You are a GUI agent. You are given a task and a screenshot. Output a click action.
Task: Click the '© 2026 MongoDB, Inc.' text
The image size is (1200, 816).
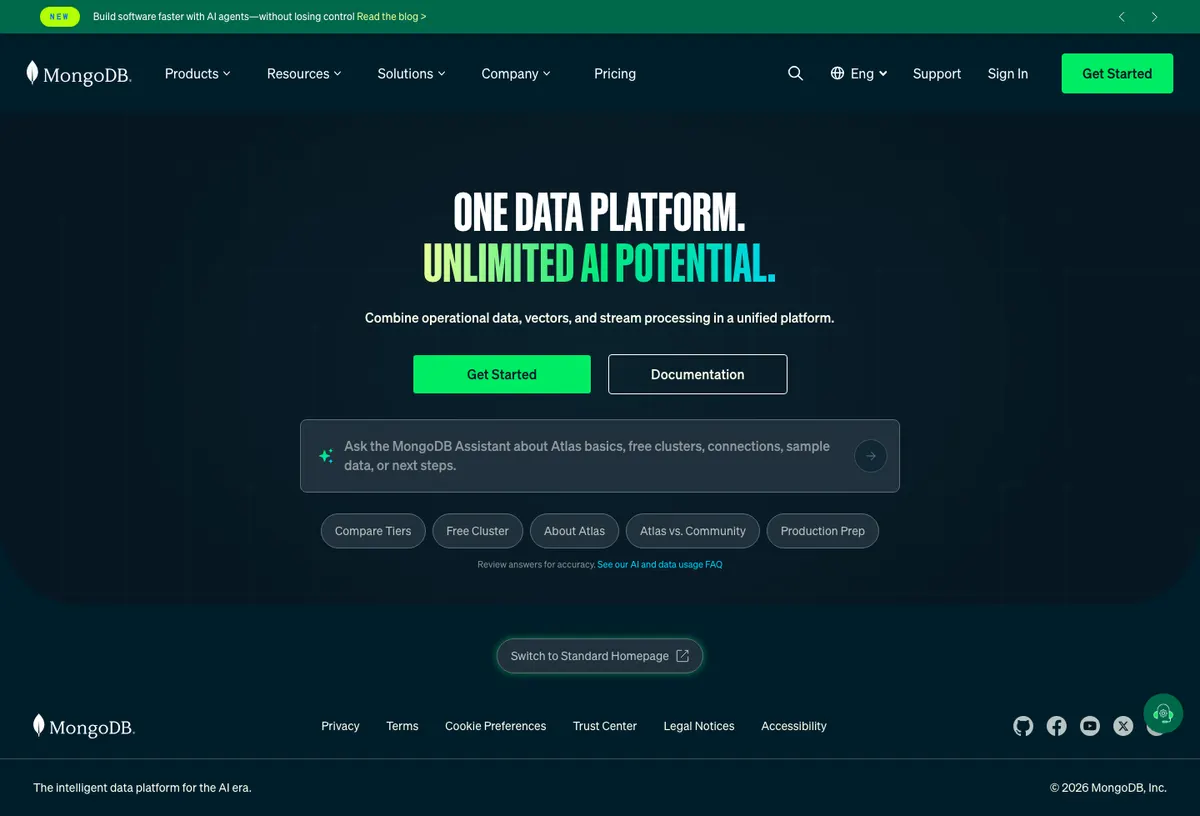(1108, 787)
